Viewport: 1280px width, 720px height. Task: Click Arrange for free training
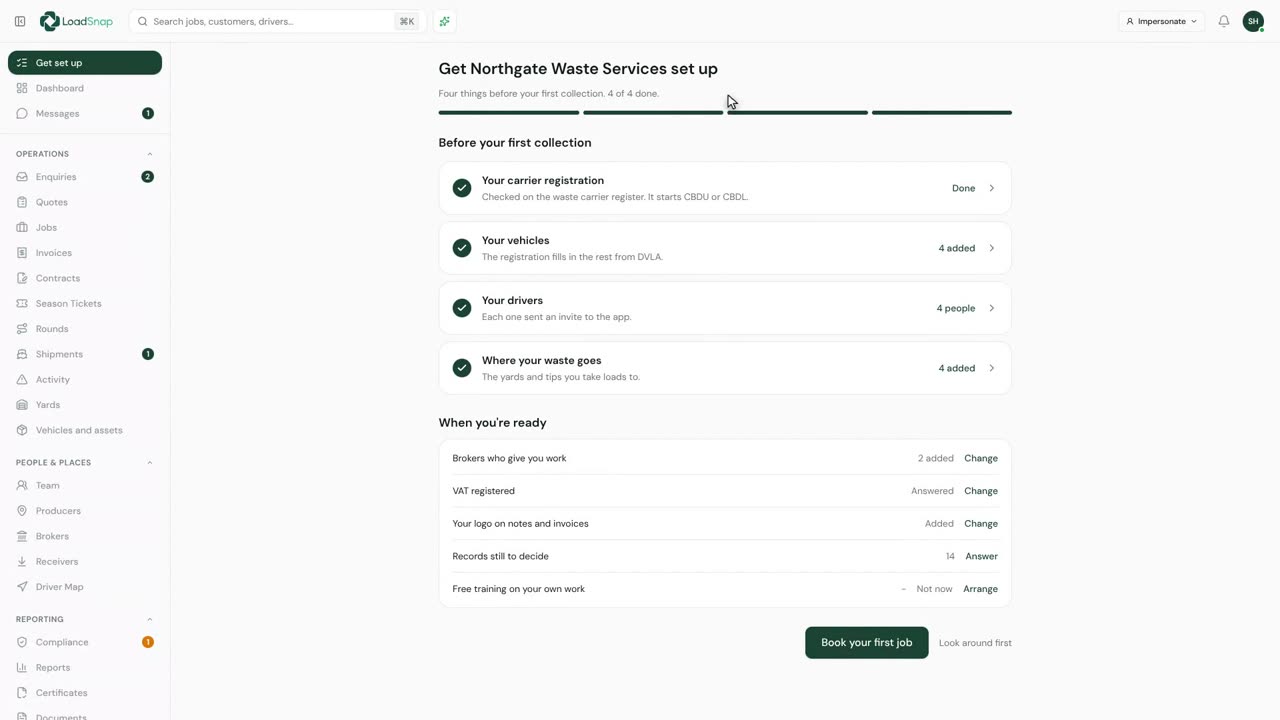pyautogui.click(x=980, y=589)
